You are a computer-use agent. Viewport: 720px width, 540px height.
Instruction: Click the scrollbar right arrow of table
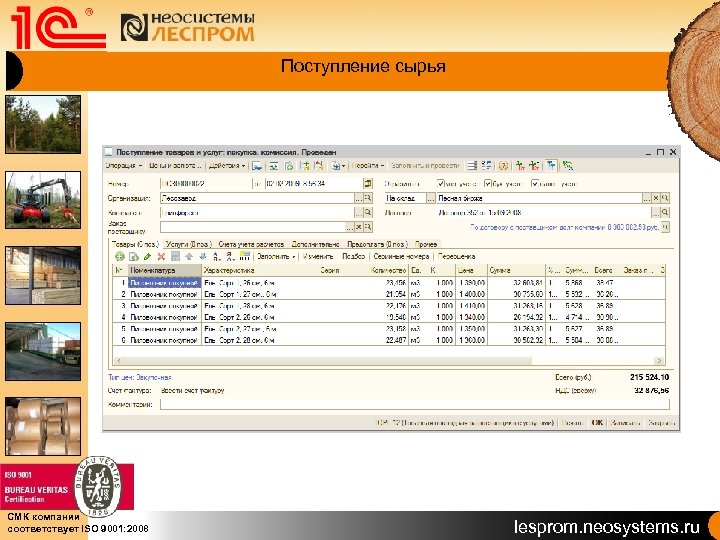[659, 361]
